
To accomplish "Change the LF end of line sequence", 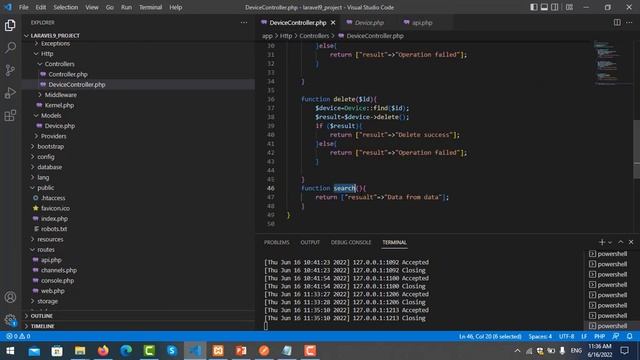I will [584, 336].
